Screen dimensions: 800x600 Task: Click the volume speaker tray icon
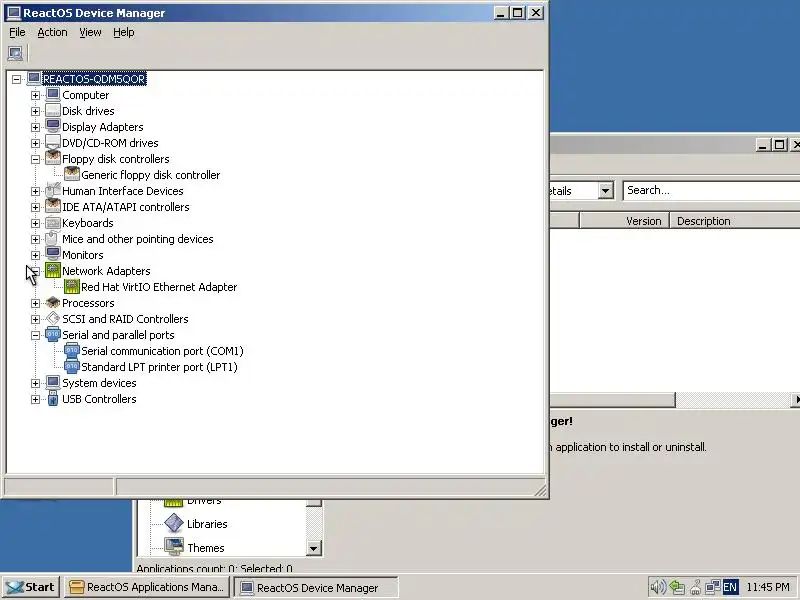658,587
